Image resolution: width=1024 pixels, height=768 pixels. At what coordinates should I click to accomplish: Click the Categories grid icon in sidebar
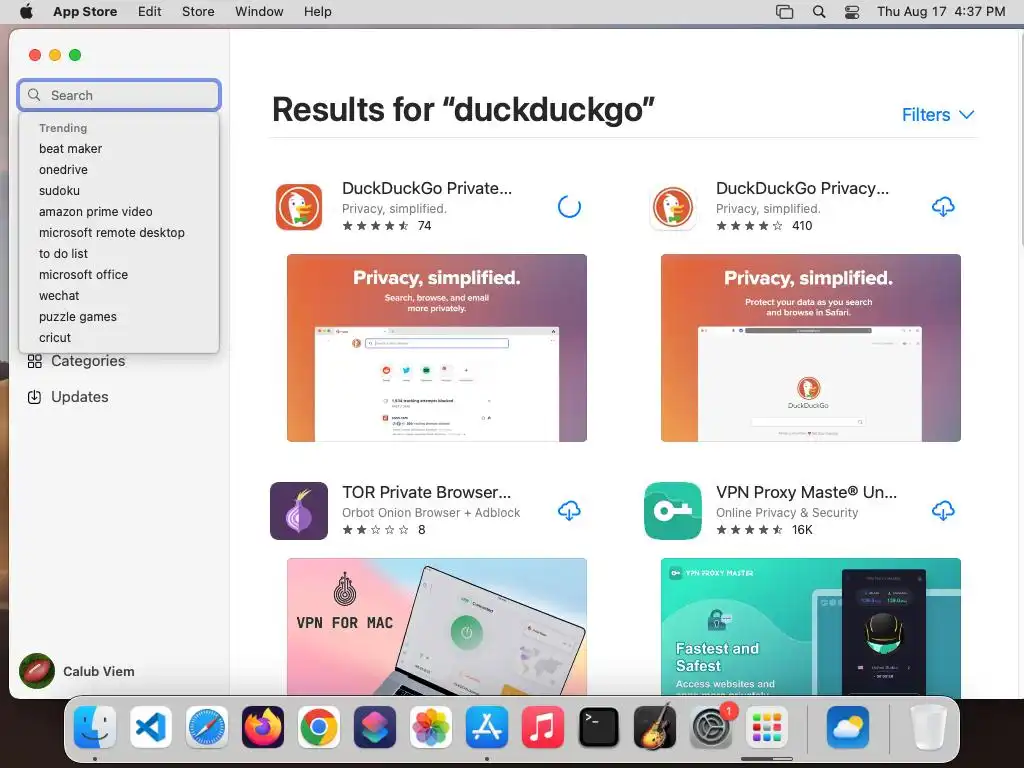point(35,361)
